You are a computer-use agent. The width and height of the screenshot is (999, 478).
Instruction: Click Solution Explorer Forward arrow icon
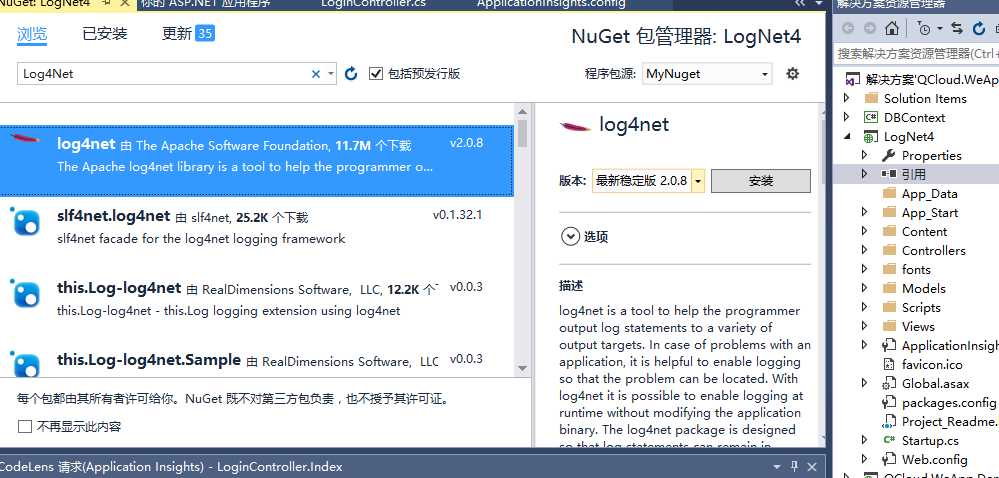click(870, 28)
